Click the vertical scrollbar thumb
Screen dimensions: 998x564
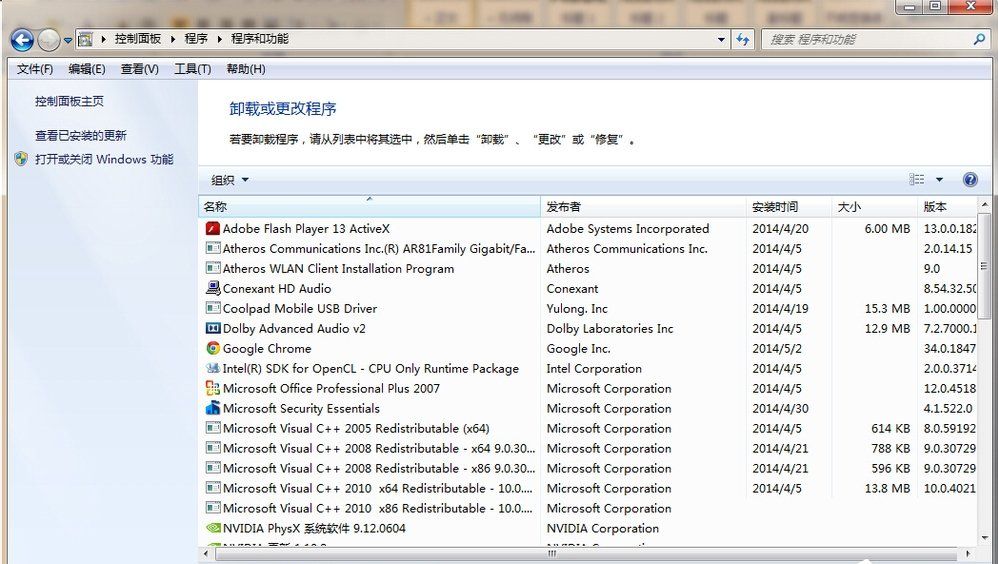pos(984,265)
